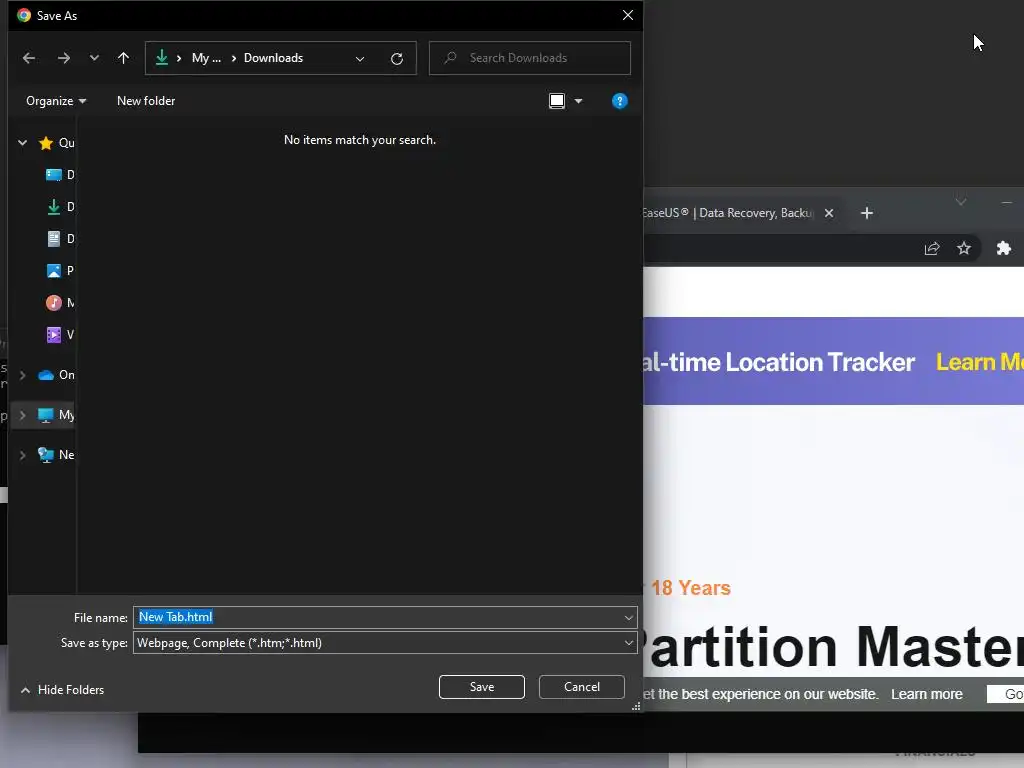1024x768 pixels.
Task: Click the Chrome logo in dialog title
Action: click(24, 16)
